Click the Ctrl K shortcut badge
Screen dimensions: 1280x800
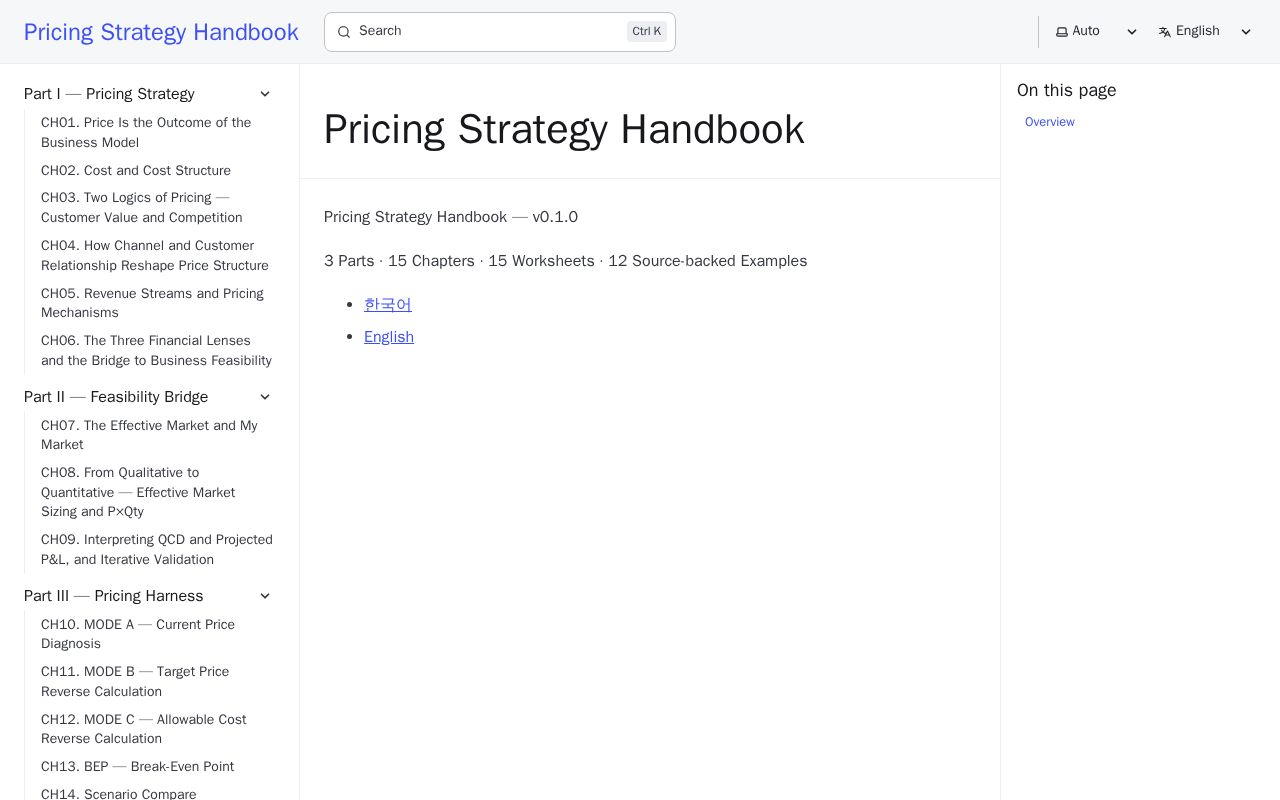(647, 32)
